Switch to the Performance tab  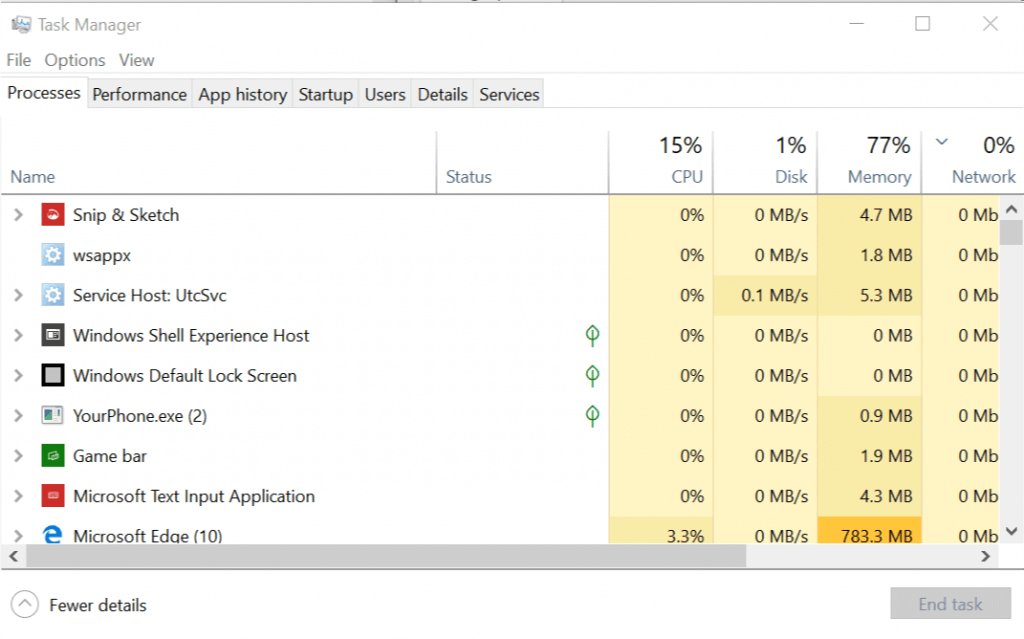click(x=140, y=95)
